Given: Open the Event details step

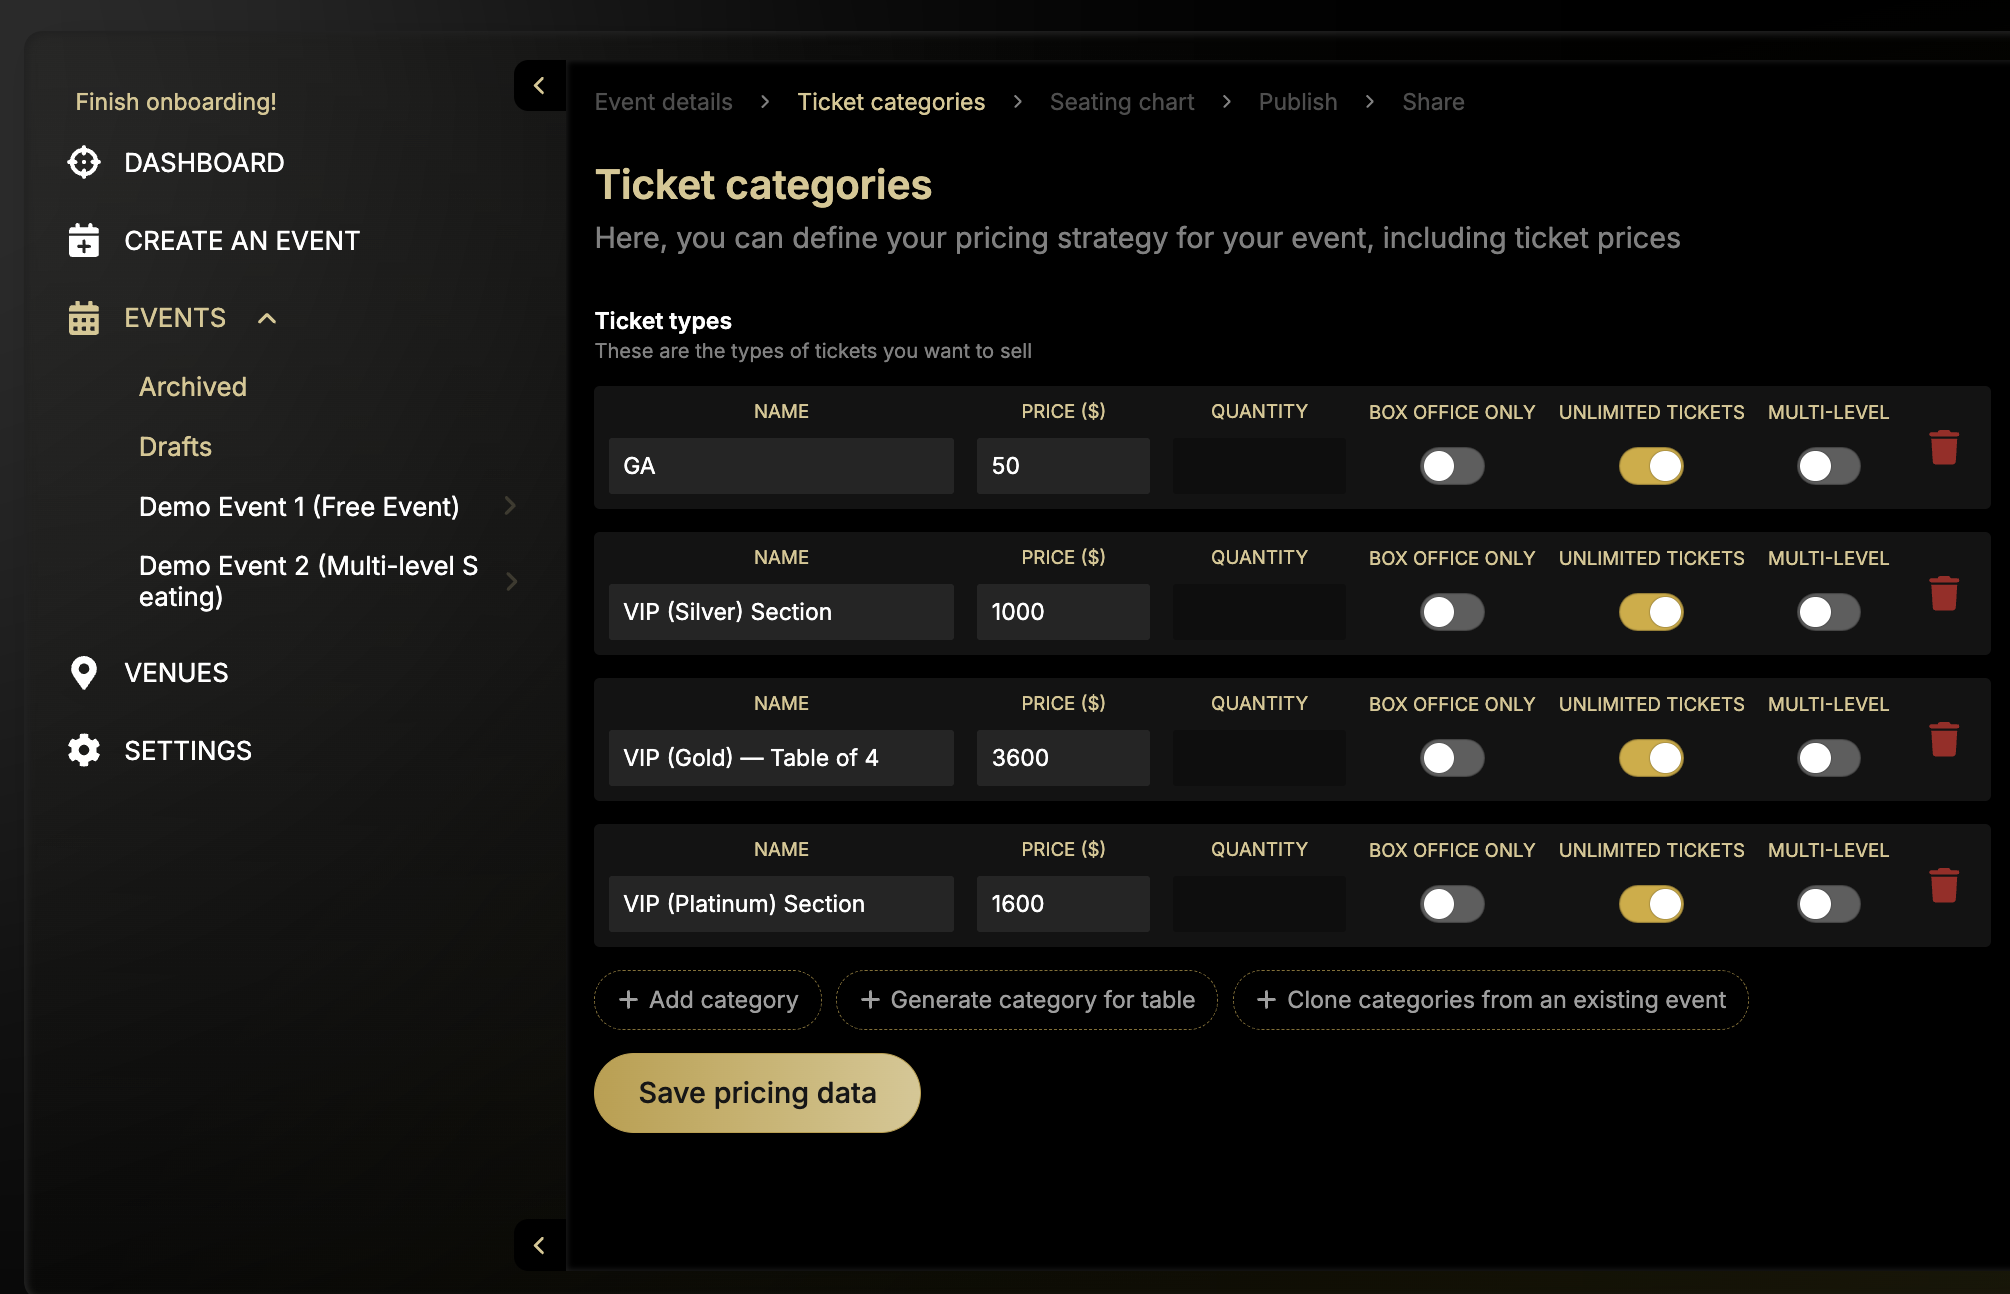Looking at the screenshot, I should point(663,102).
